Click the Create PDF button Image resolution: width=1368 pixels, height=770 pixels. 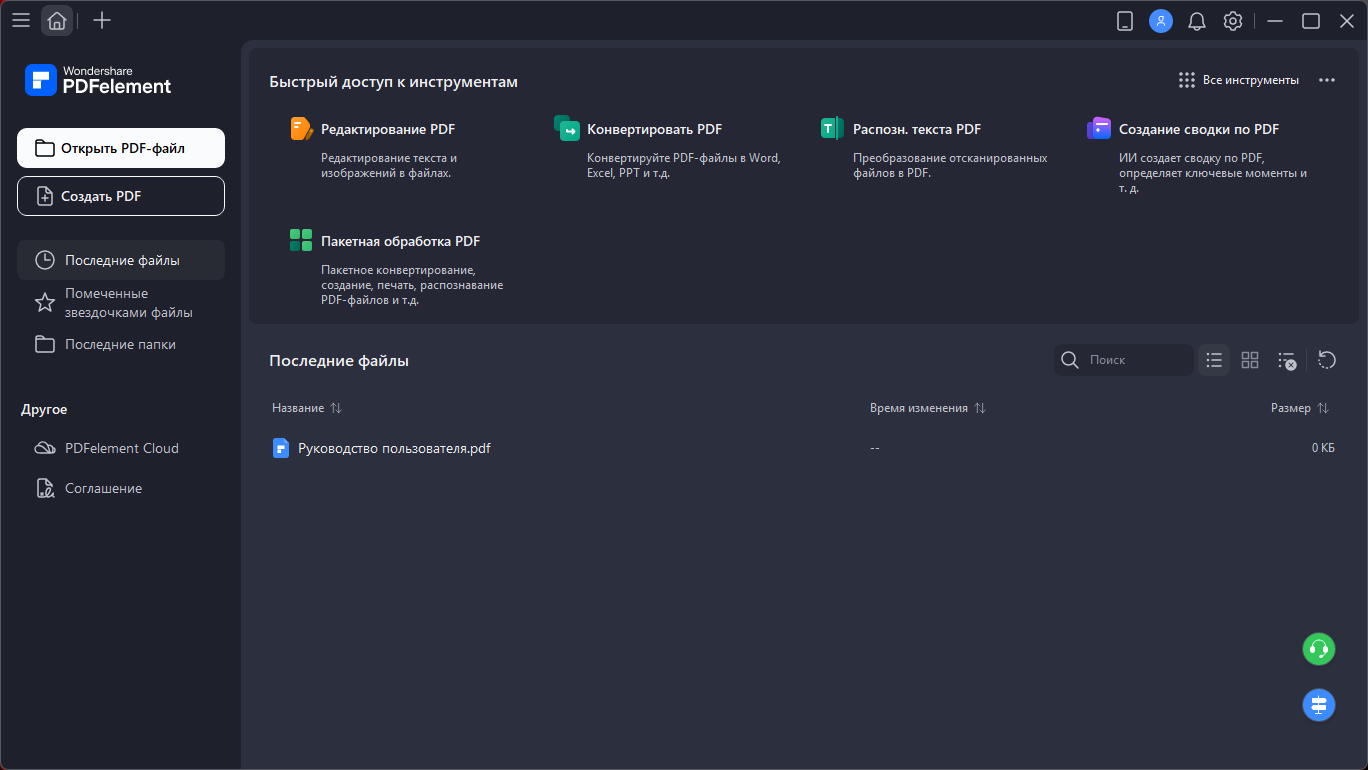click(121, 196)
